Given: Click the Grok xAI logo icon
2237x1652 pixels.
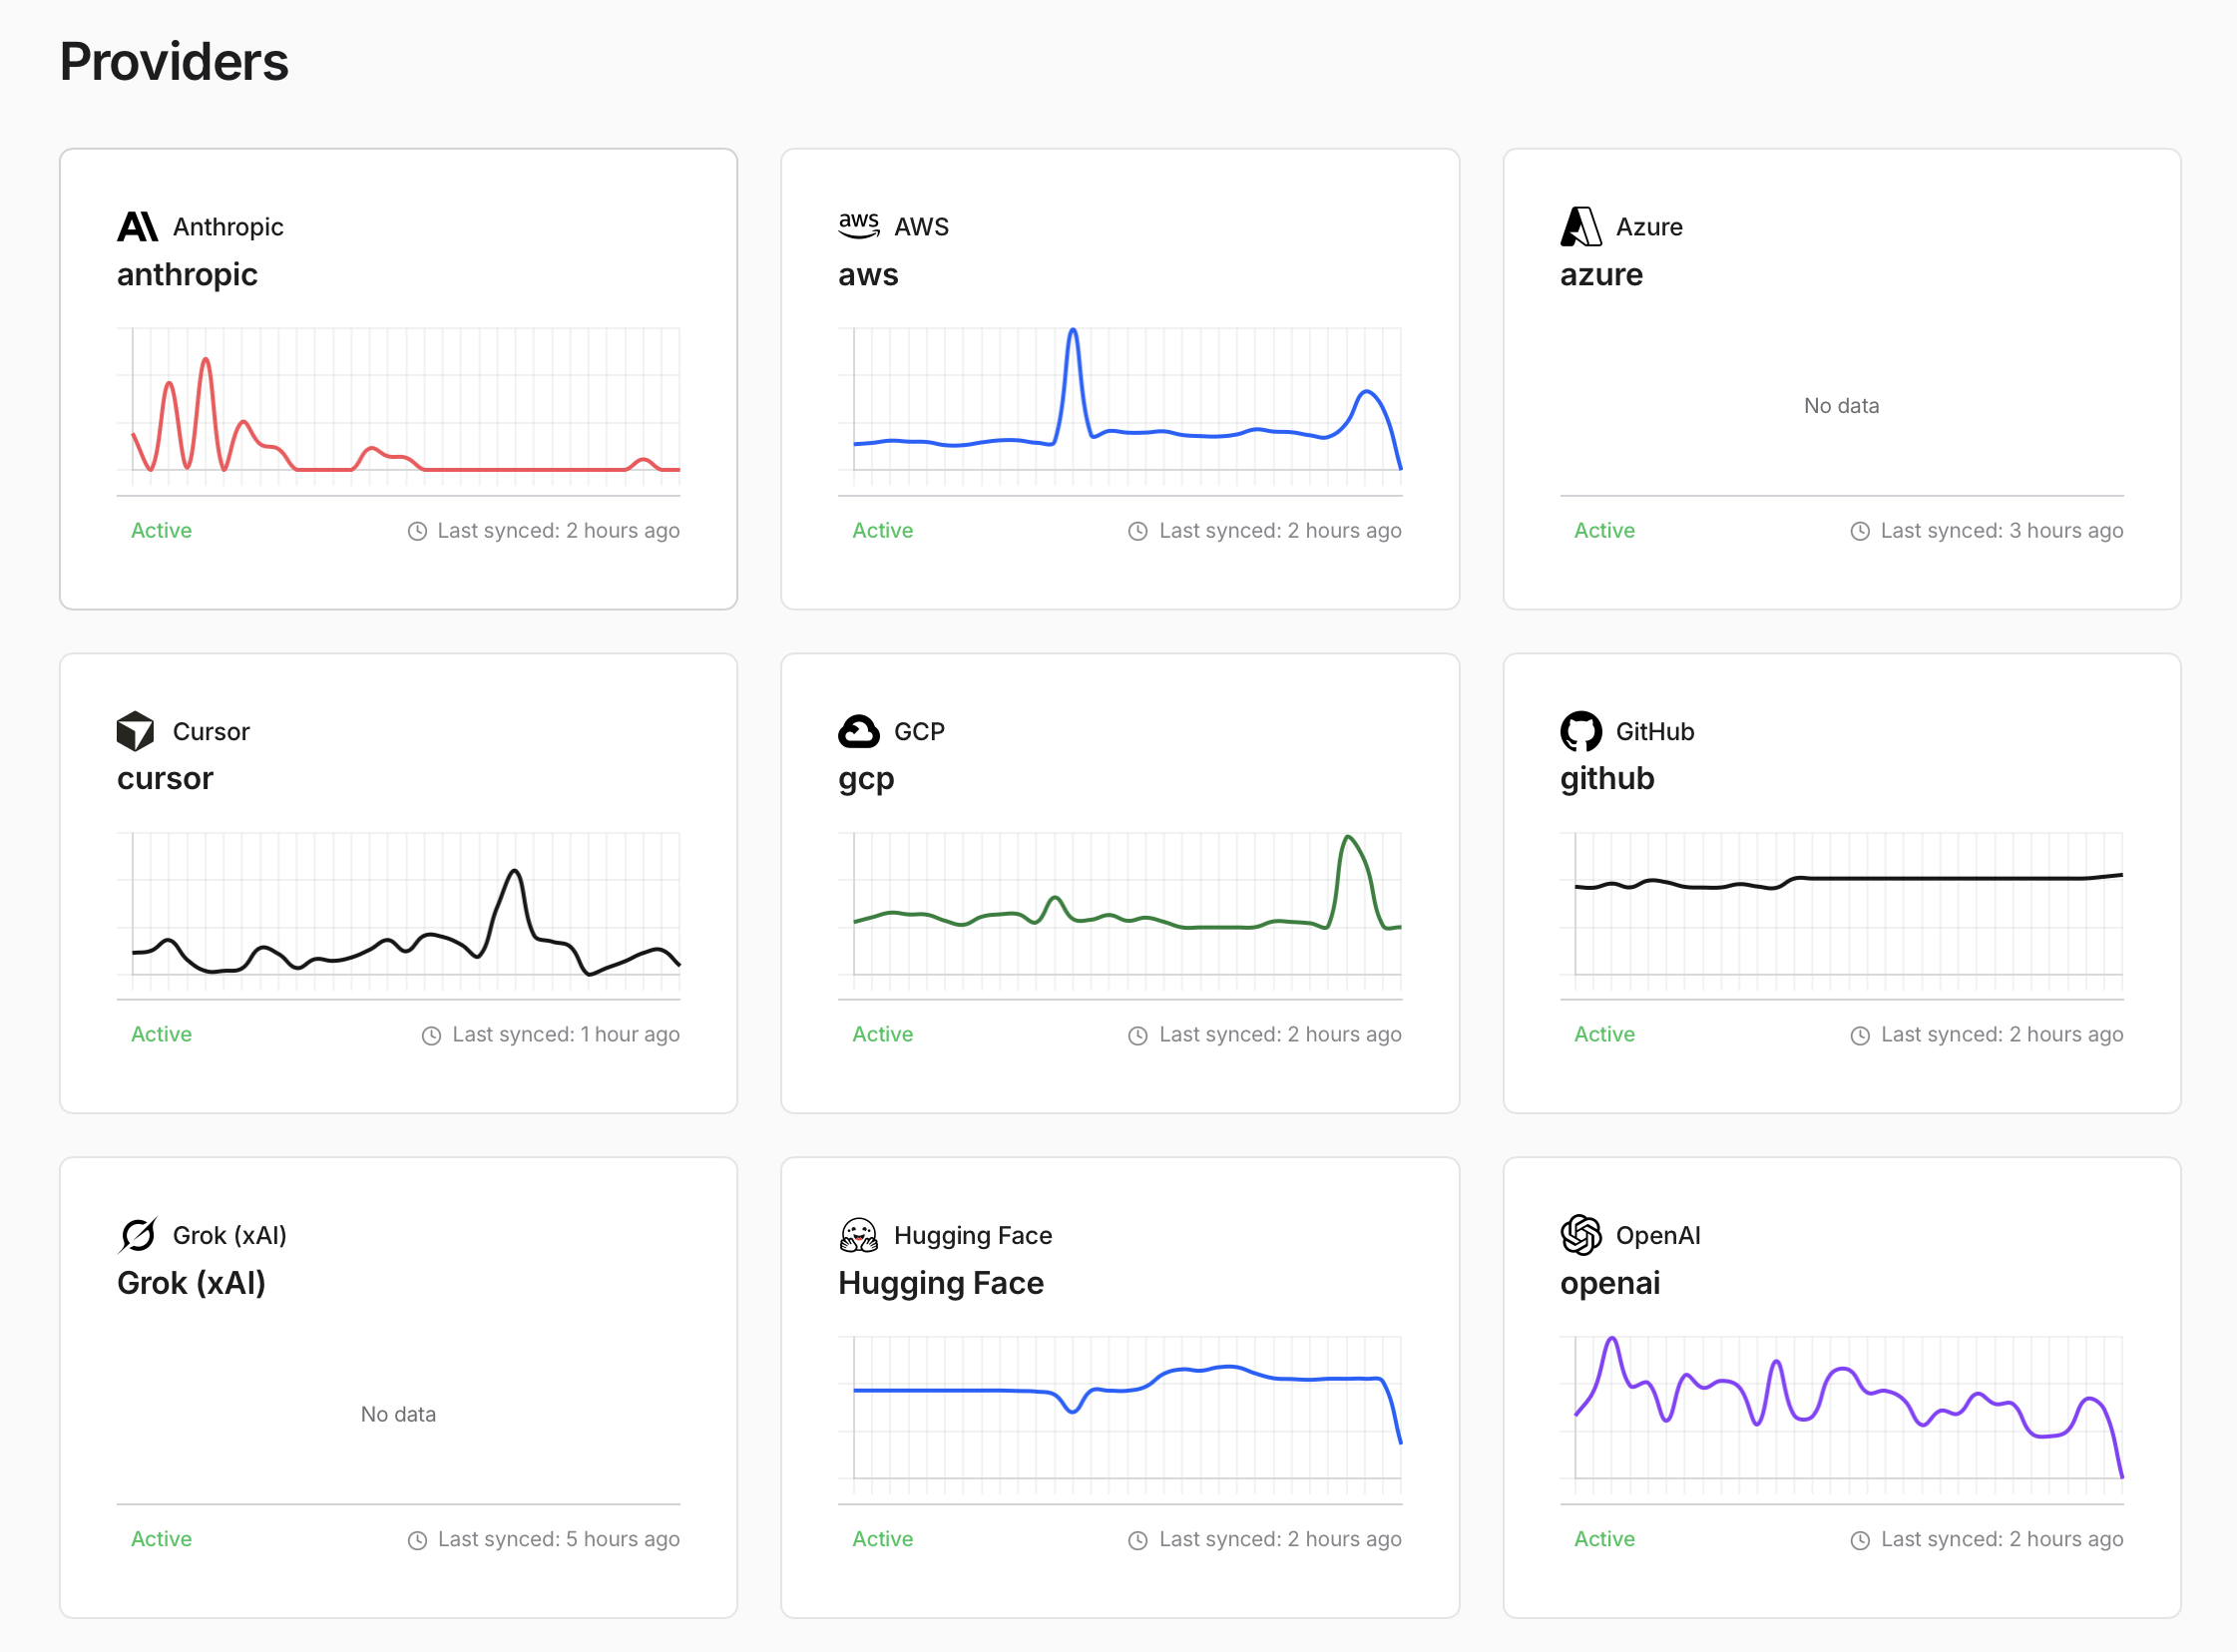Looking at the screenshot, I should pyautogui.click(x=137, y=1235).
